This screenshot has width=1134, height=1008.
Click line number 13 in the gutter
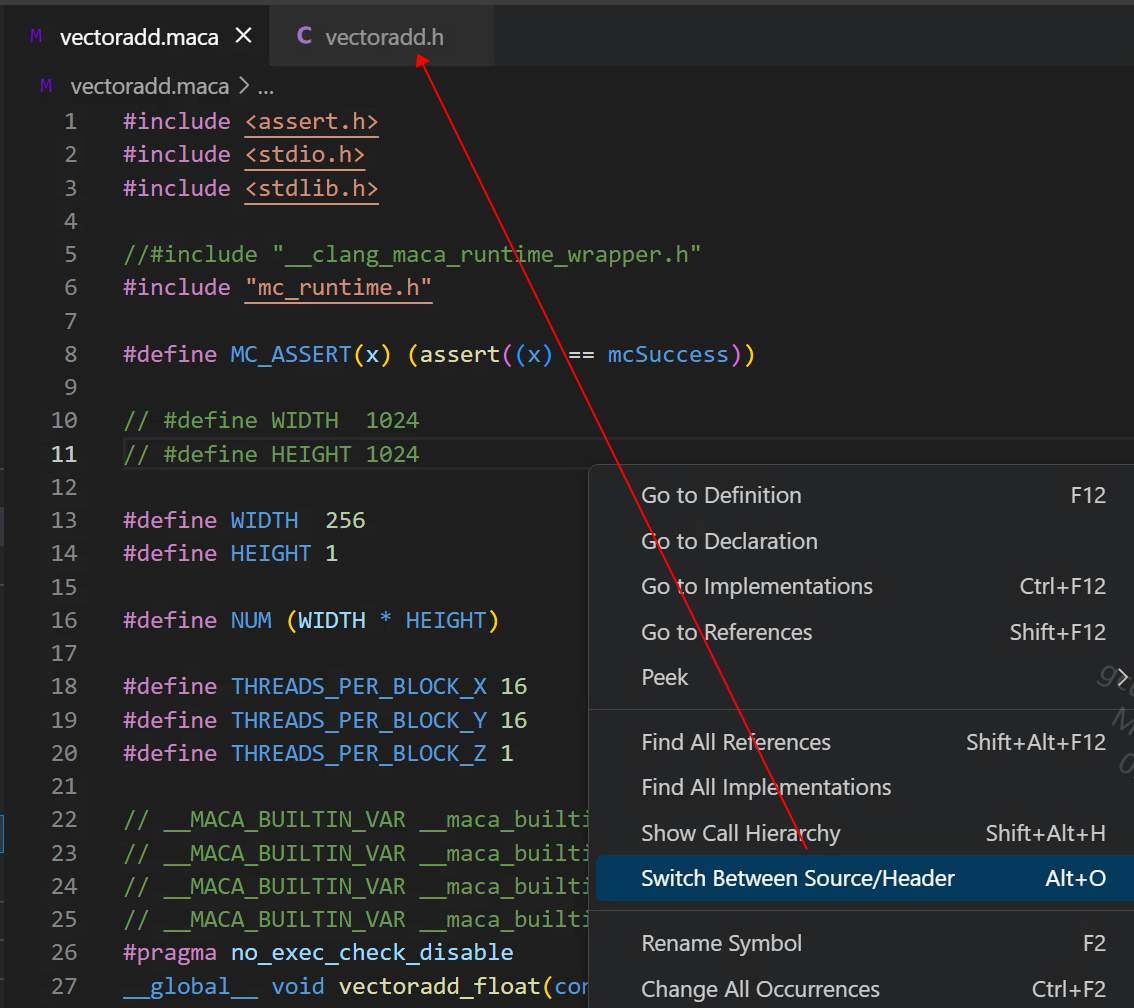pos(64,520)
